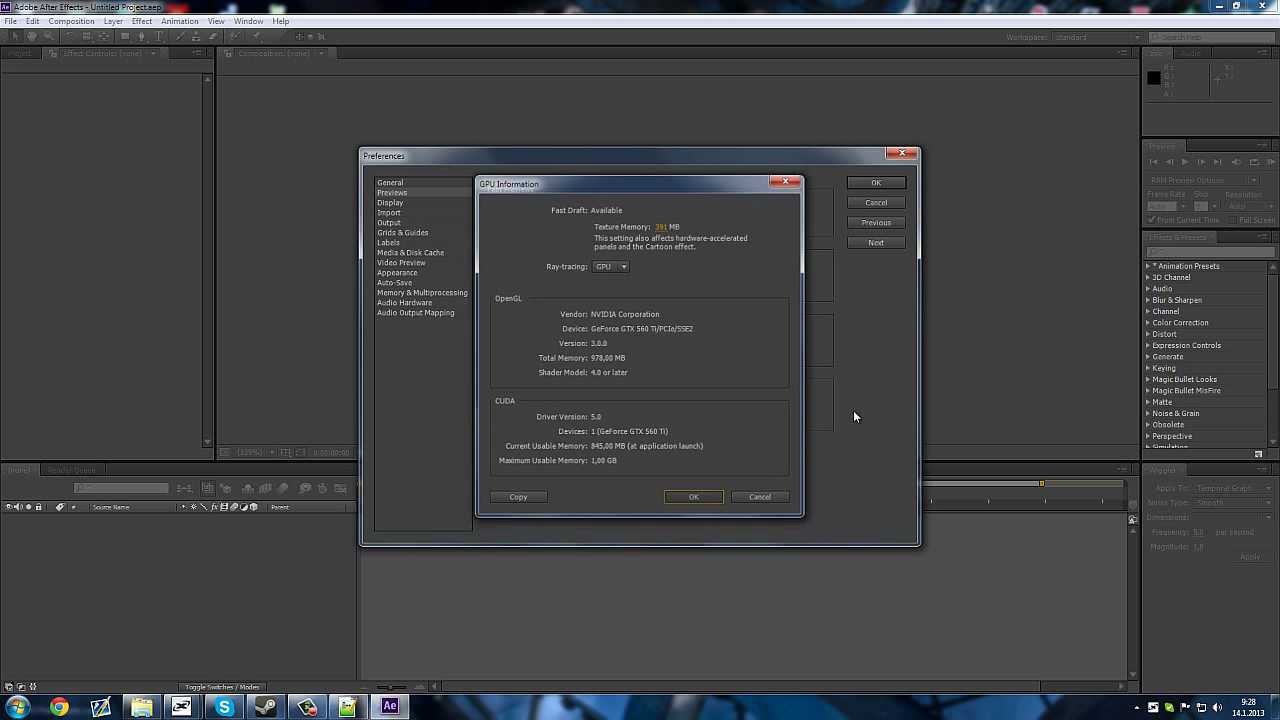The height and width of the screenshot is (720, 1280).
Task: Open the Window menu
Action: click(248, 21)
